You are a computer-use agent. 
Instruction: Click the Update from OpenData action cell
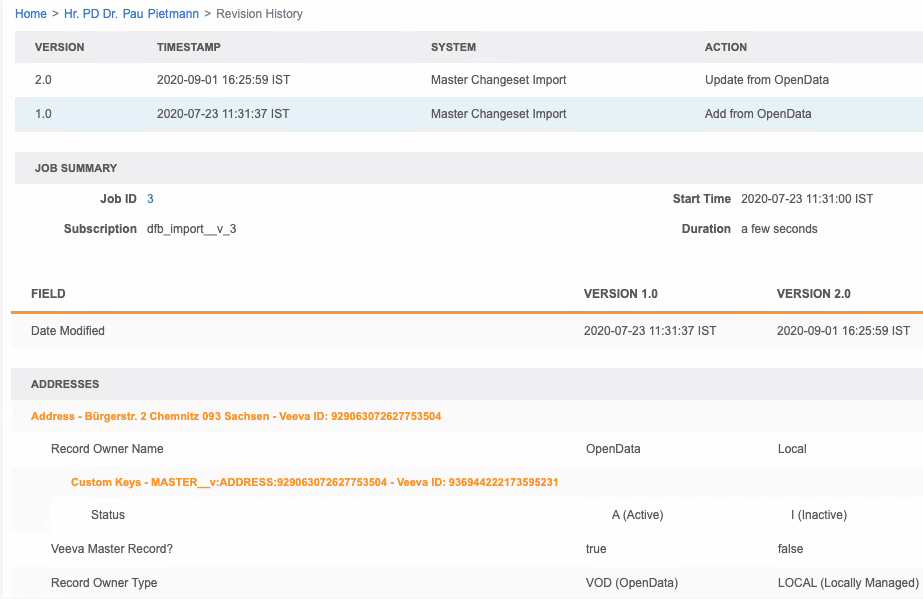tap(766, 80)
